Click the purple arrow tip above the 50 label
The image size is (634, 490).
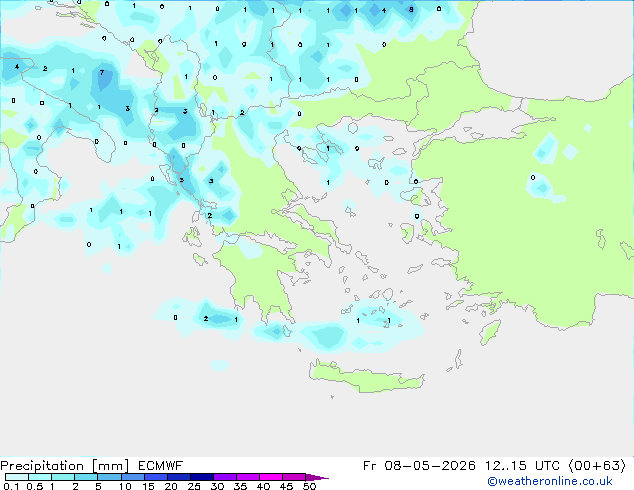(317, 477)
